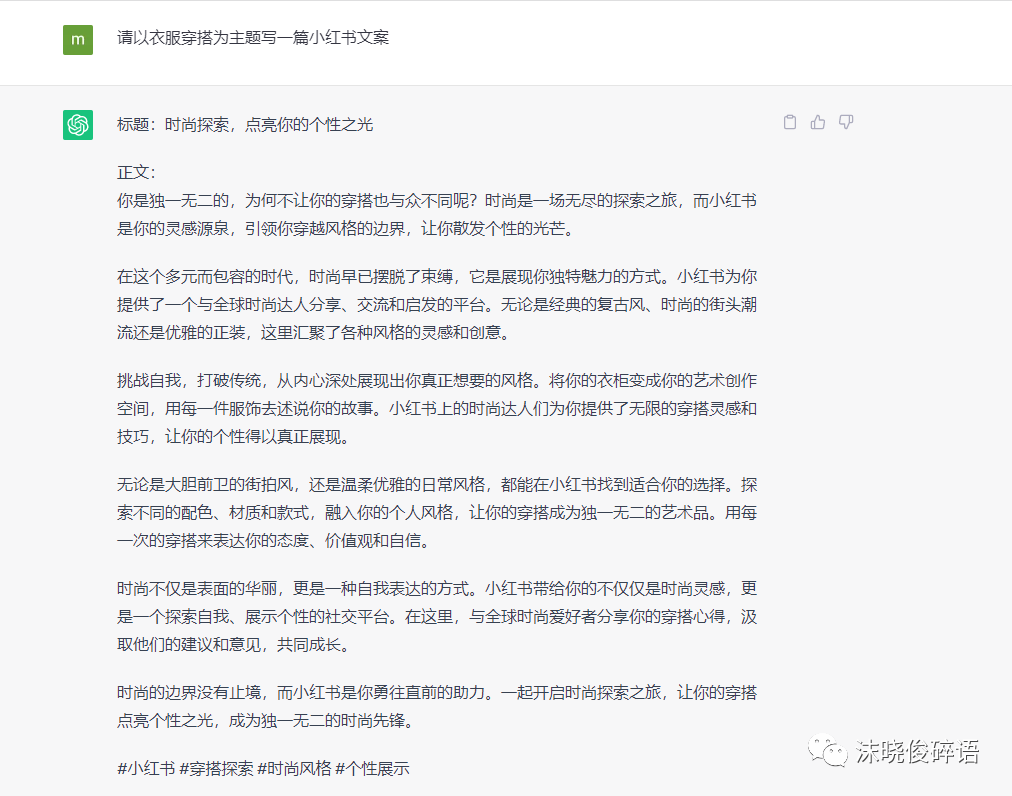Click the 正文: label
The height and width of the screenshot is (796, 1012).
[137, 172]
